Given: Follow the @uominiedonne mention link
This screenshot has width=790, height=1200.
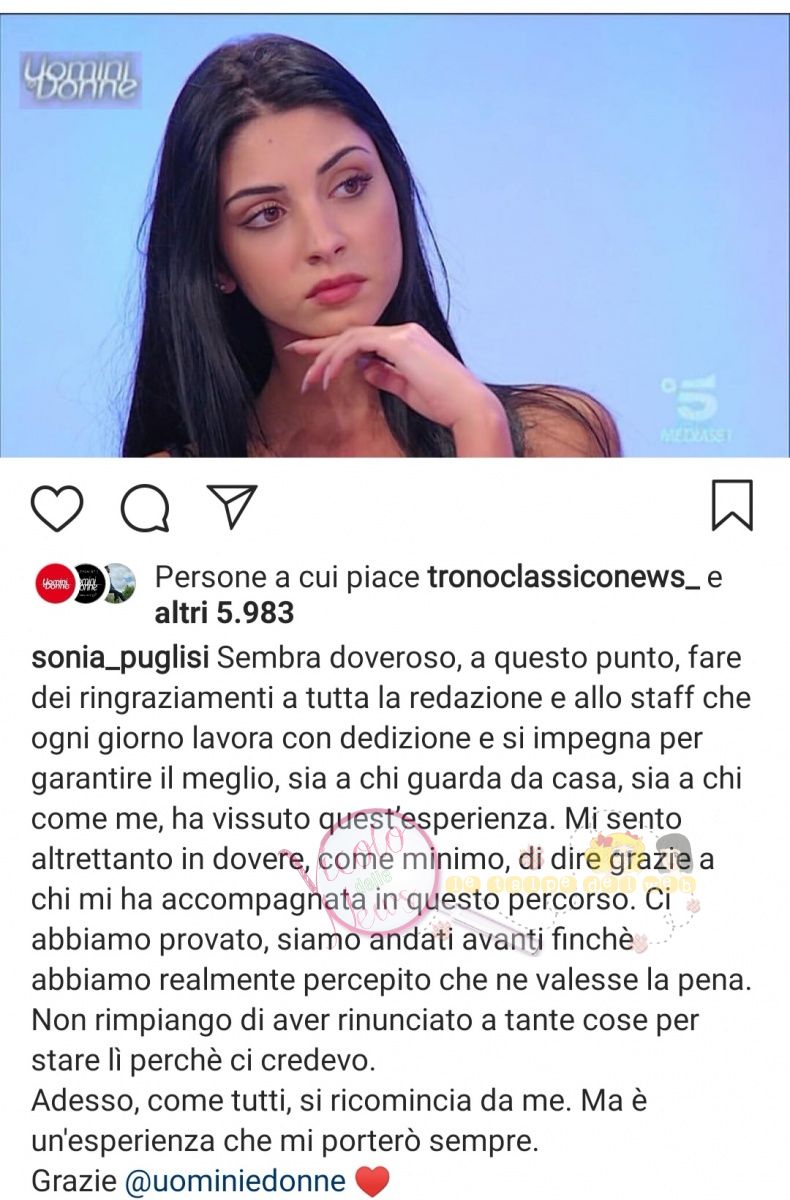Looking at the screenshot, I should click(x=235, y=1181).
